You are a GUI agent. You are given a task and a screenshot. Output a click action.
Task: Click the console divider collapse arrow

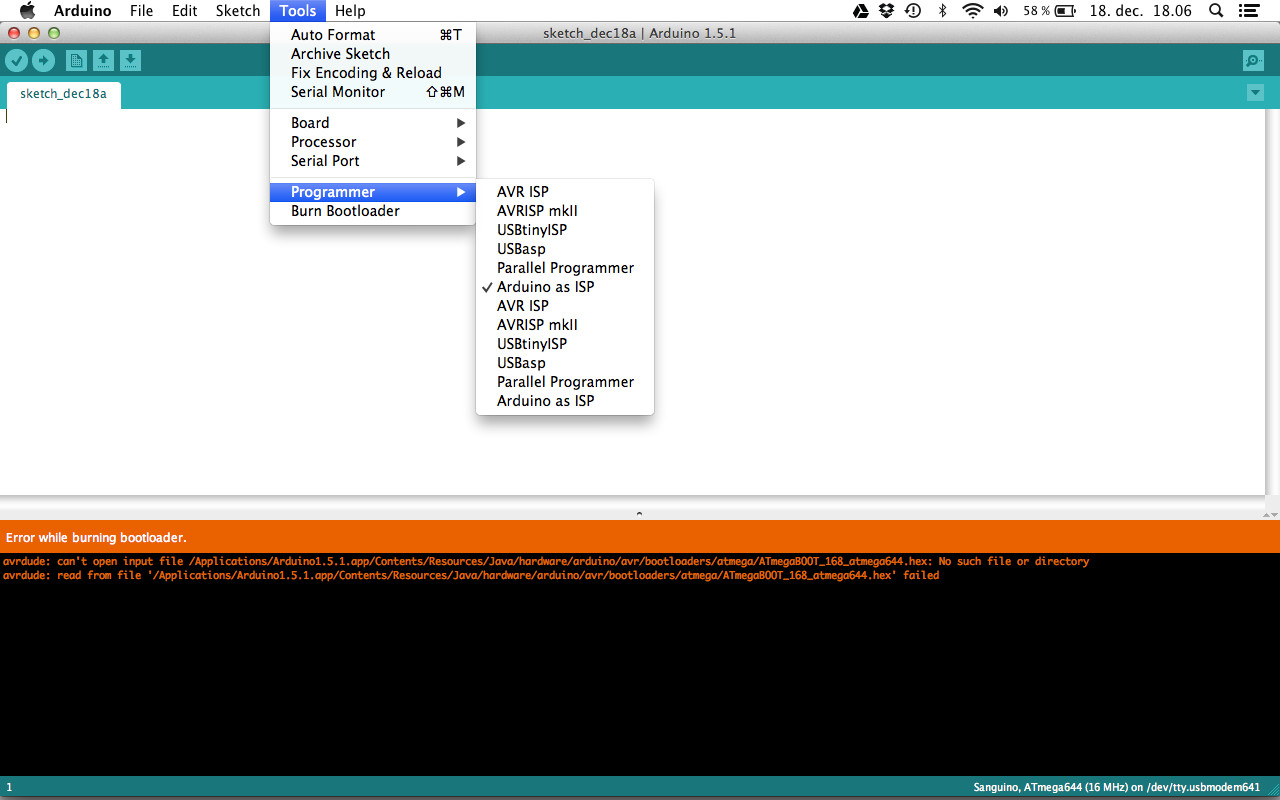(640, 514)
